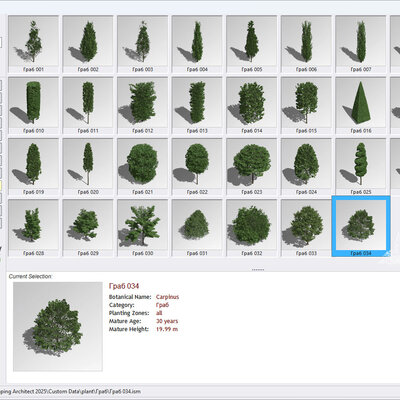Screen dimensions: 400x400
Task: Click the large Current Selection preview image
Action: (58, 327)
